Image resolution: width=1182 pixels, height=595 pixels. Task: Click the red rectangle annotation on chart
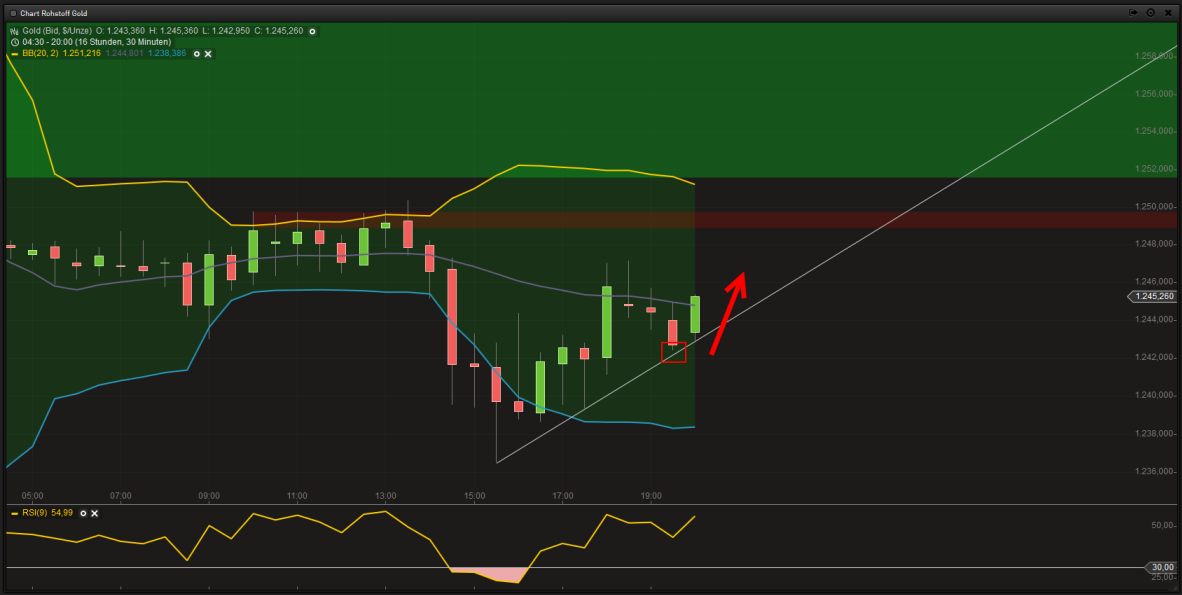point(674,352)
